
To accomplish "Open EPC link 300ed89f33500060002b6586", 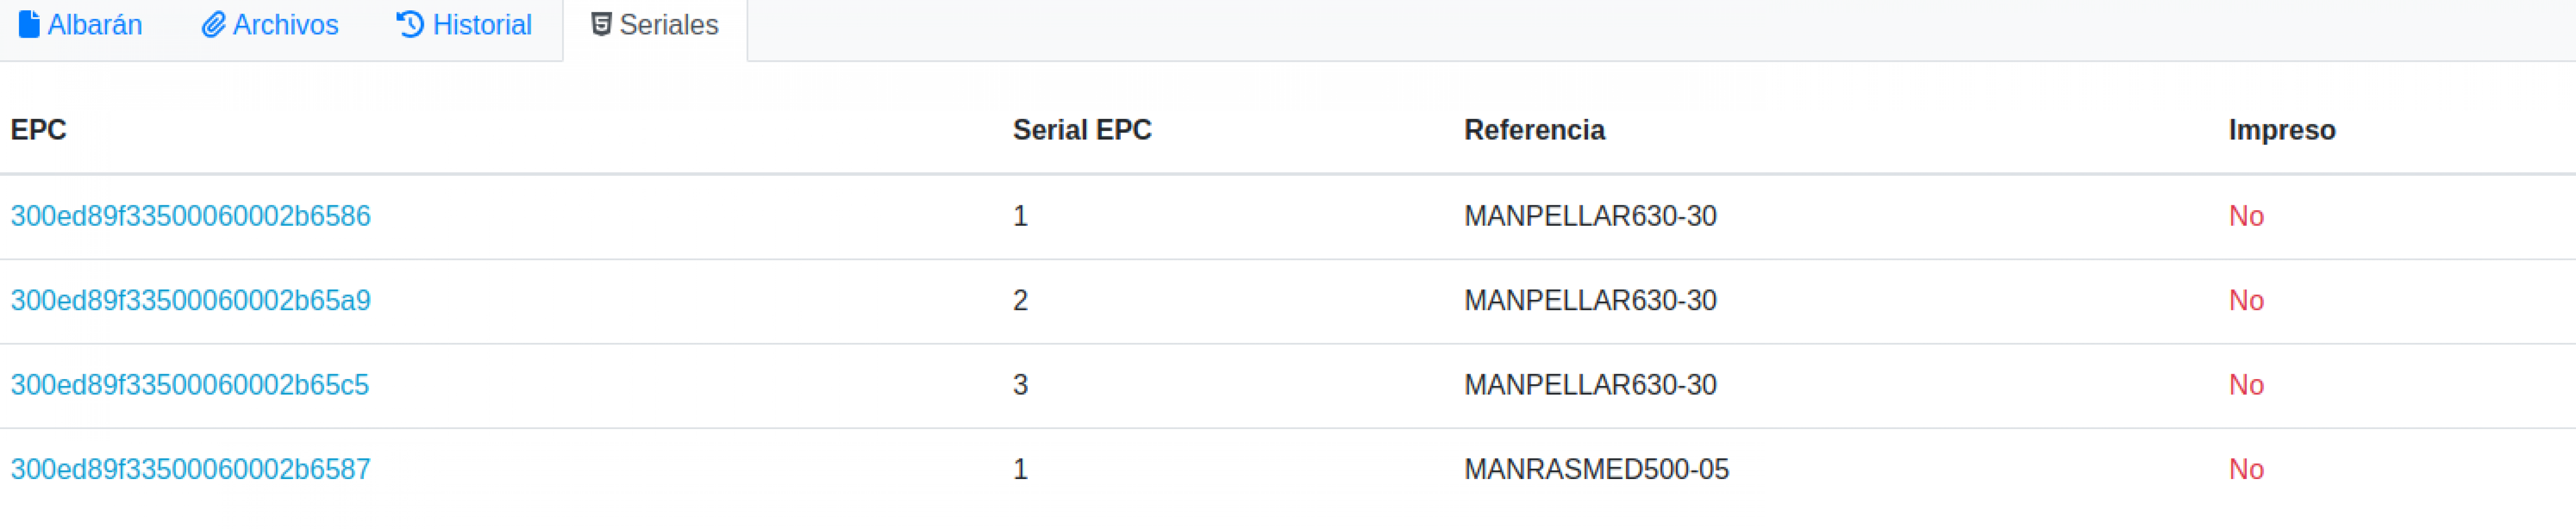I will tap(190, 216).
